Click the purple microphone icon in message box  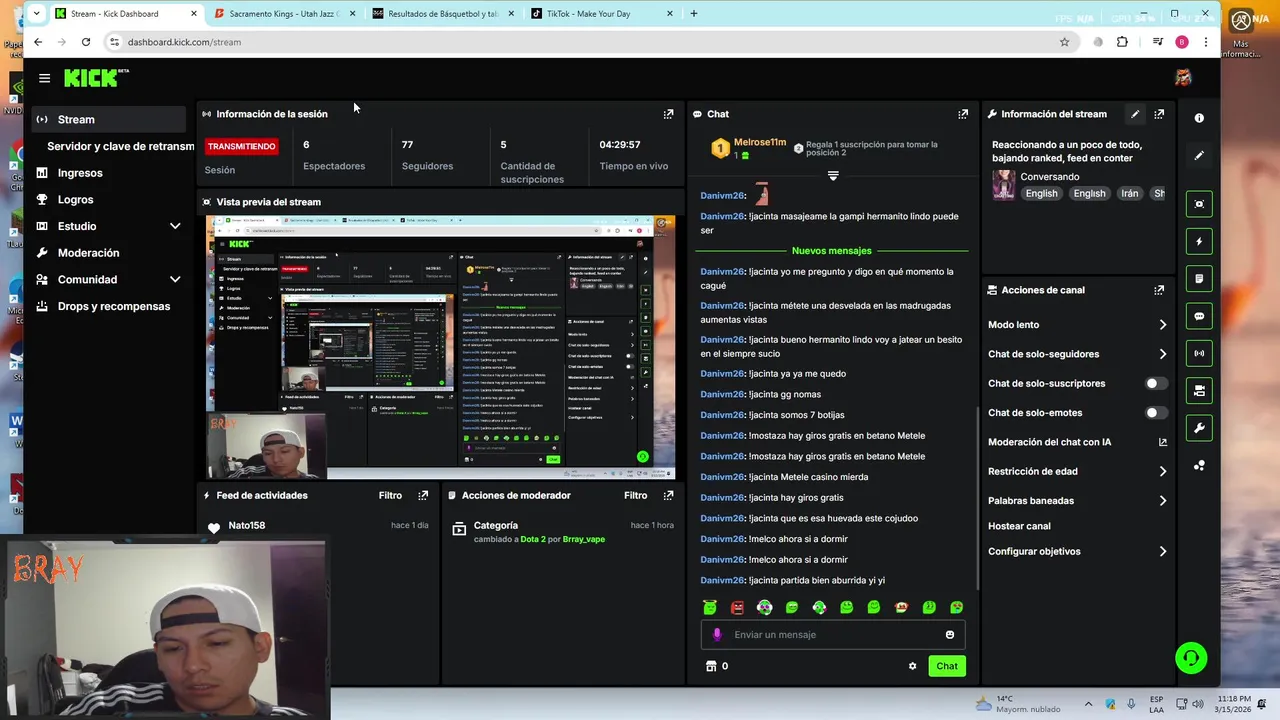pos(716,634)
